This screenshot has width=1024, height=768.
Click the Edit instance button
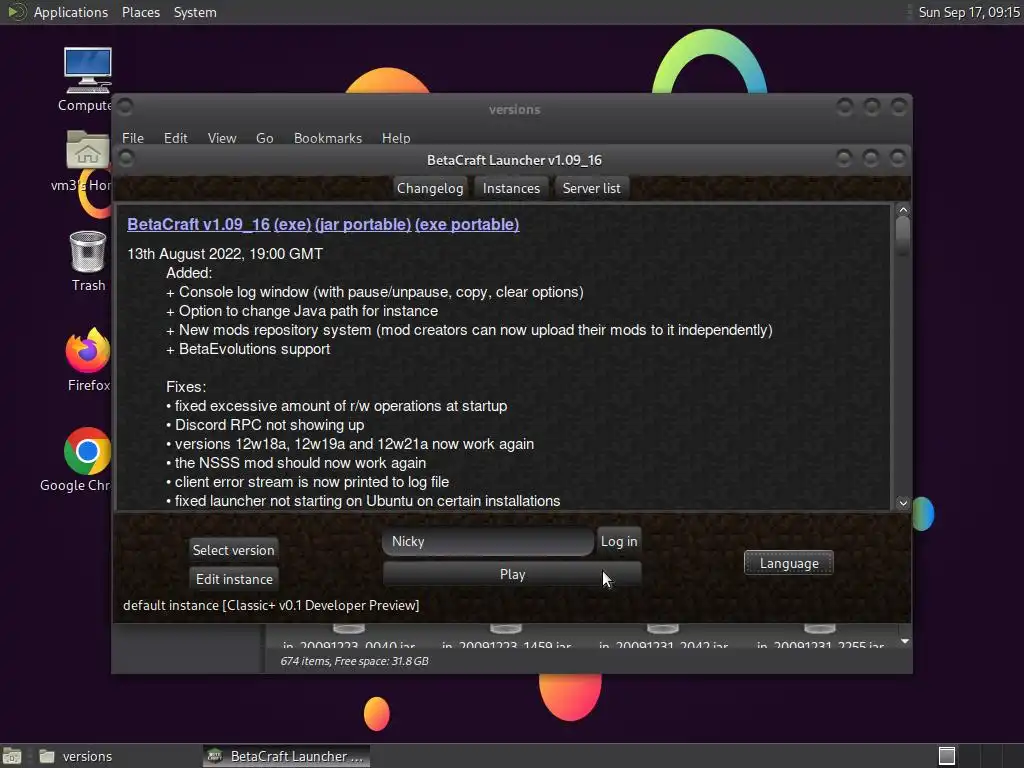[x=234, y=579]
